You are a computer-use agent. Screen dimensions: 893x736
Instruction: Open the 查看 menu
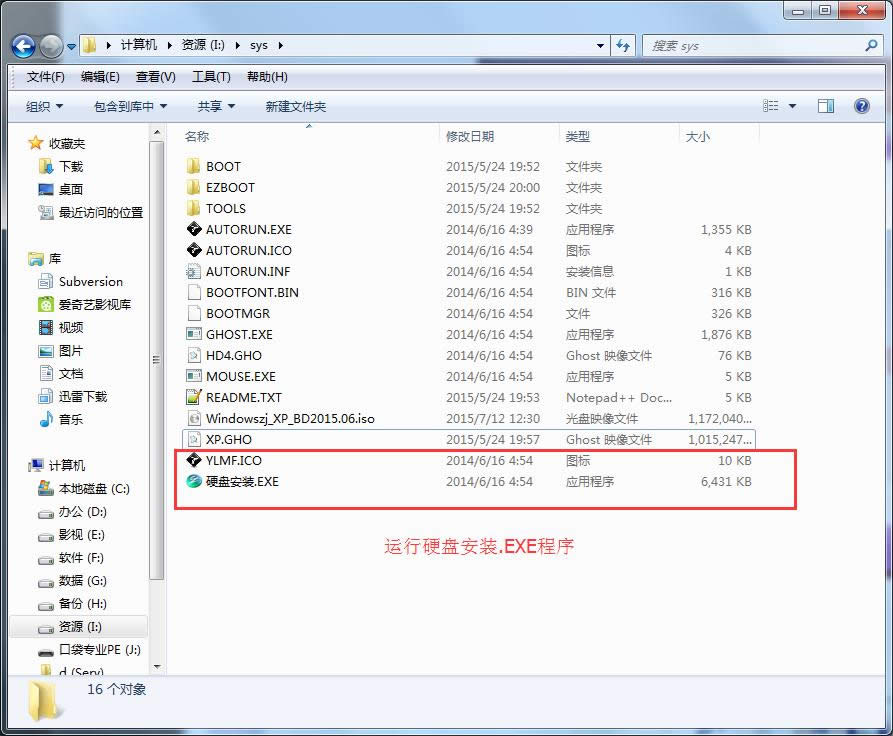click(154, 77)
